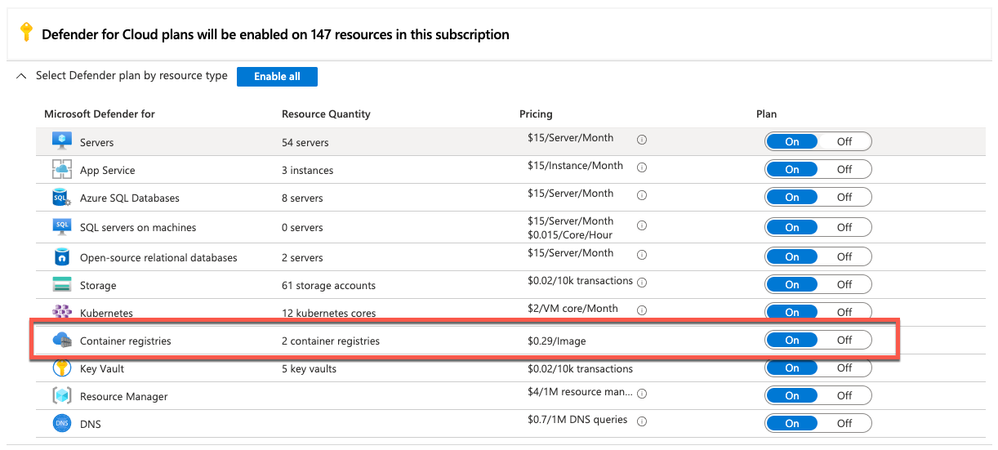Switch Key Vault plan to Off
Image resolution: width=998 pixels, height=450 pixels.
point(845,368)
